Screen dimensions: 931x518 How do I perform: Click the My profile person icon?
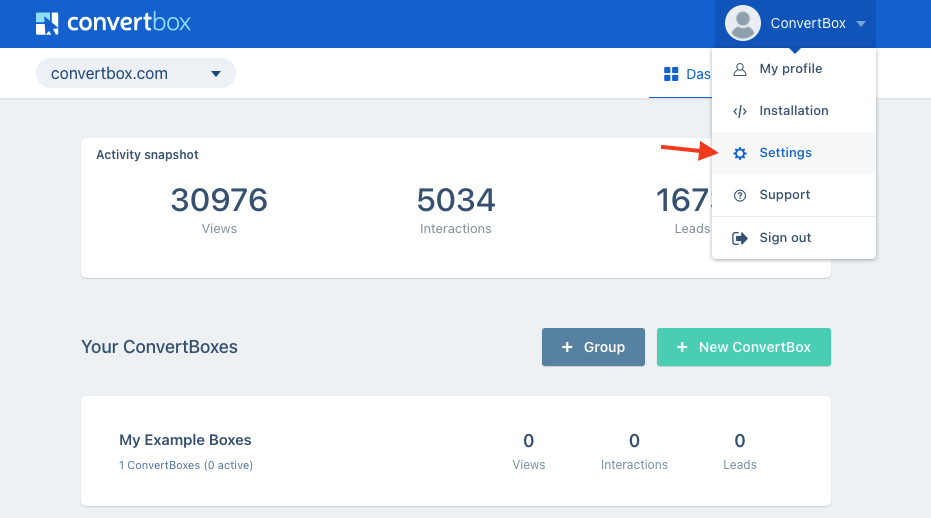[739, 70]
